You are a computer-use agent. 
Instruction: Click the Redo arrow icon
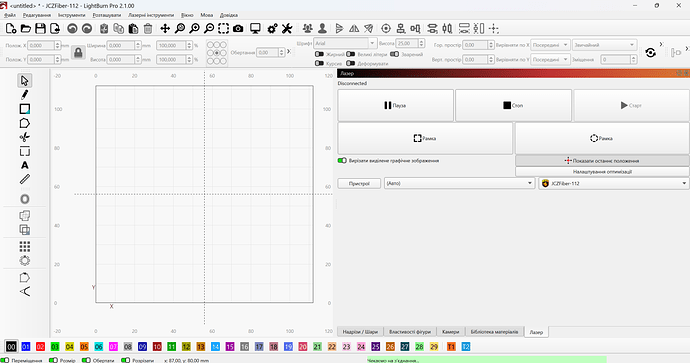(x=87, y=29)
